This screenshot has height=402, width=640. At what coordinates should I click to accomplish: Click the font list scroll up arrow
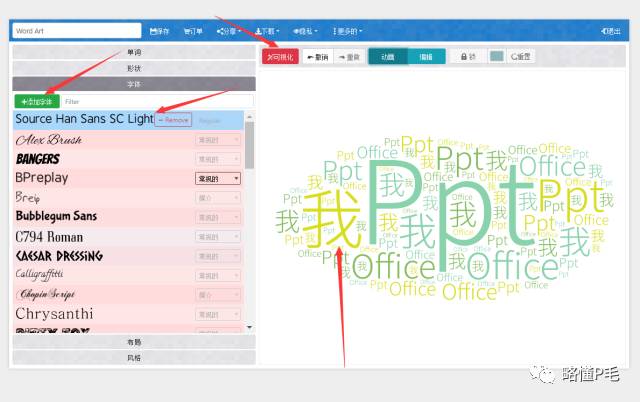click(249, 116)
